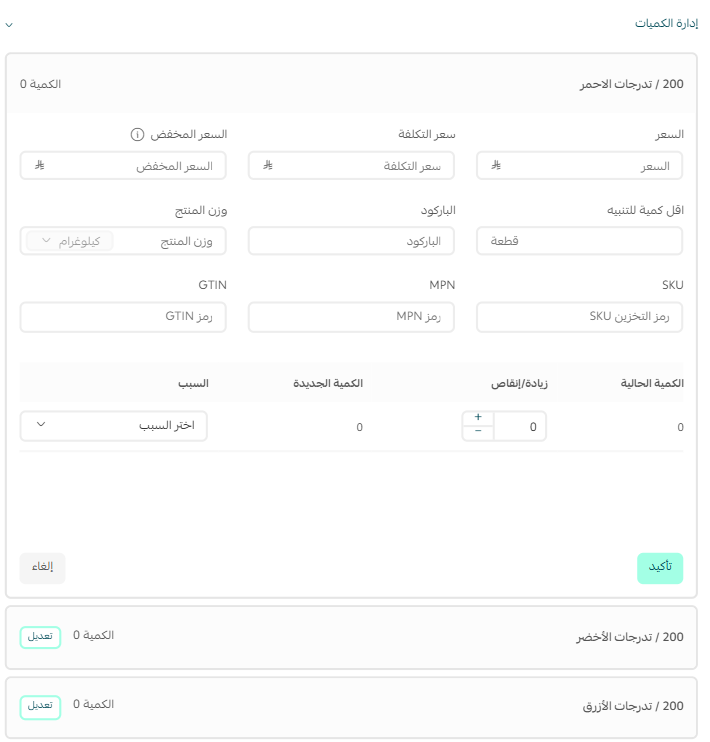Open the كيلوغرام weight unit dropdown
The image size is (710, 742).
70,241
